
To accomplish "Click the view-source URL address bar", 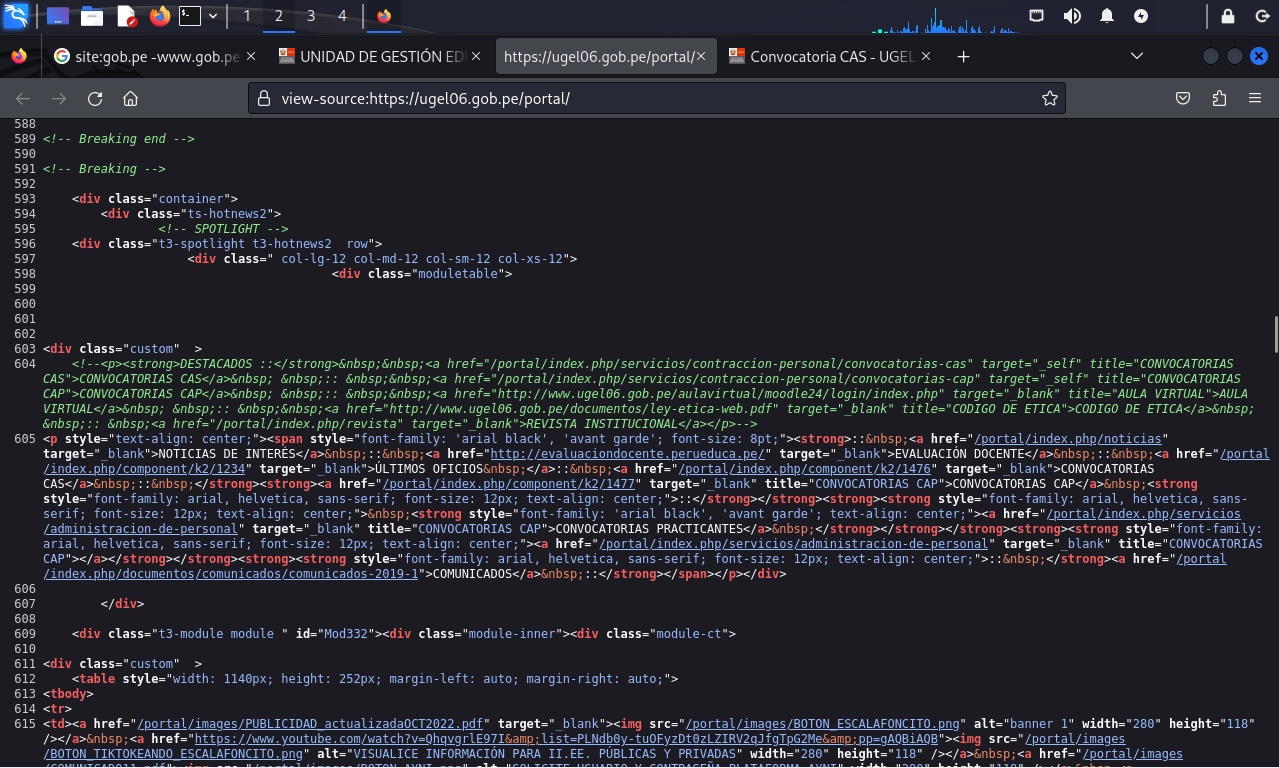I will click(x=640, y=98).
